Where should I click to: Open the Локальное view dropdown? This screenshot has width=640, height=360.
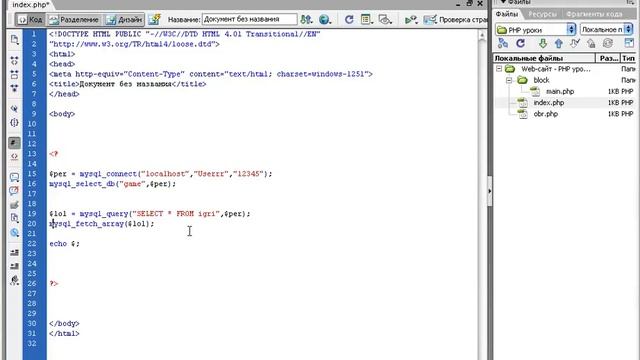pyautogui.click(x=607, y=30)
